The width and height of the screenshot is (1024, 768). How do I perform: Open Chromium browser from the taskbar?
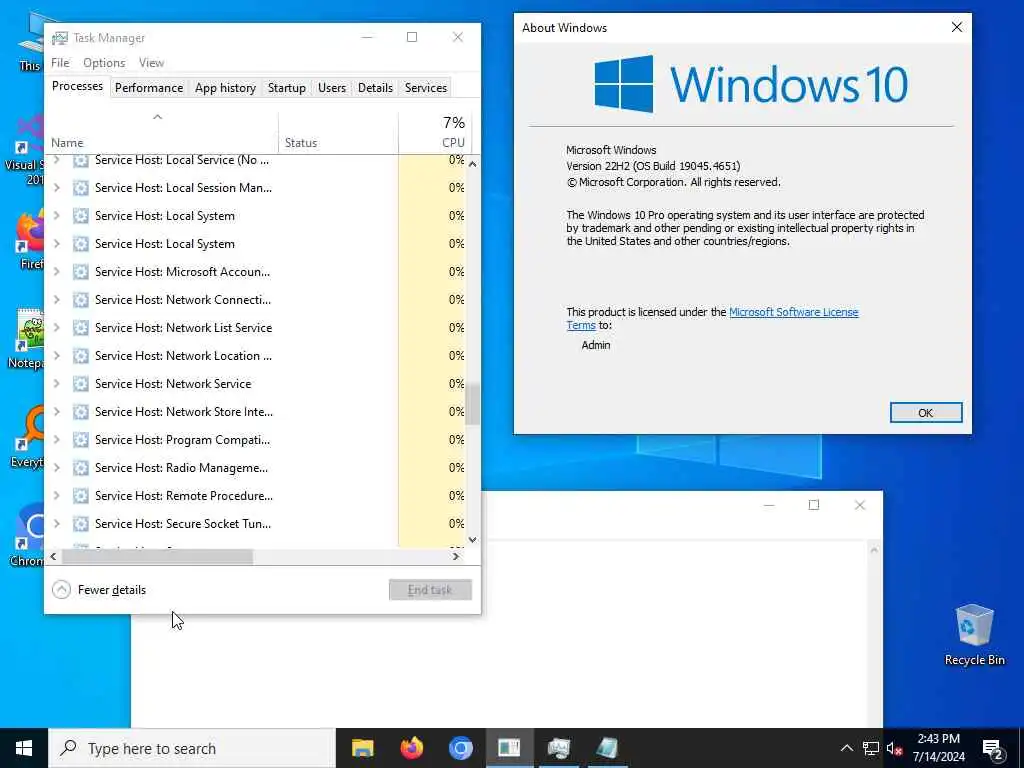[460, 748]
